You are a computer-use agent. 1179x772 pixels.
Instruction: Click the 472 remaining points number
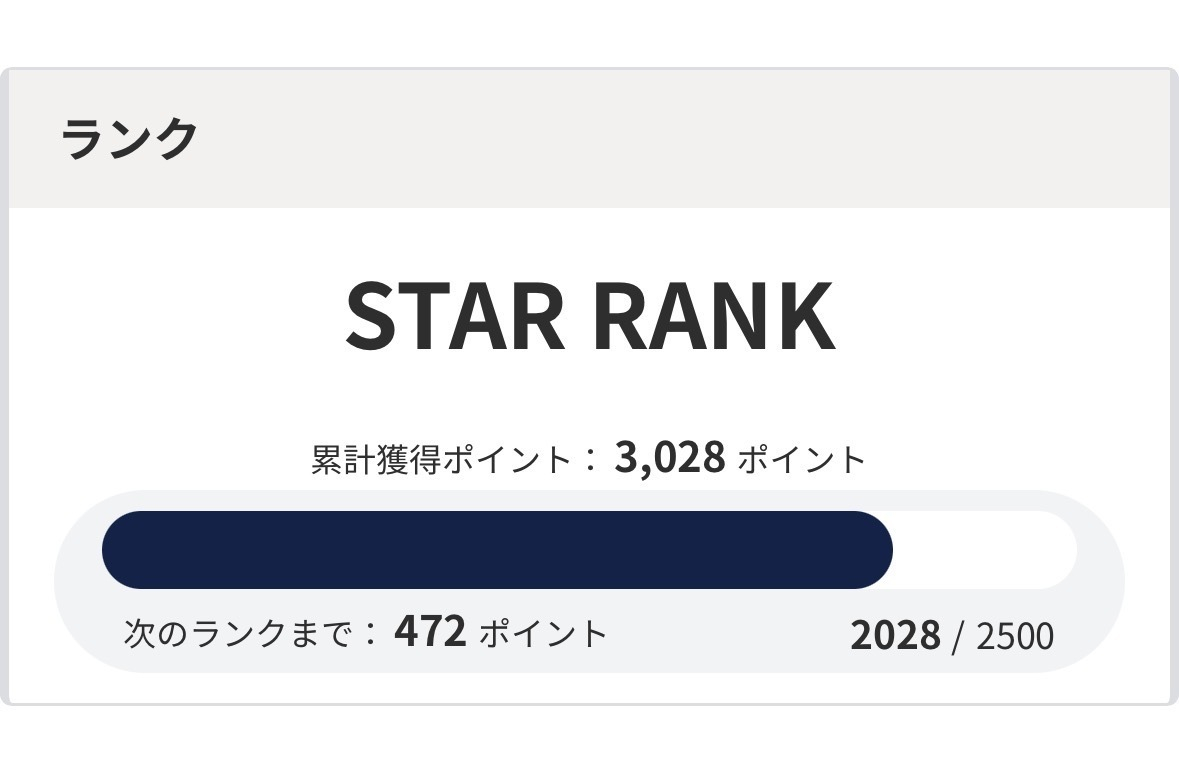point(430,632)
